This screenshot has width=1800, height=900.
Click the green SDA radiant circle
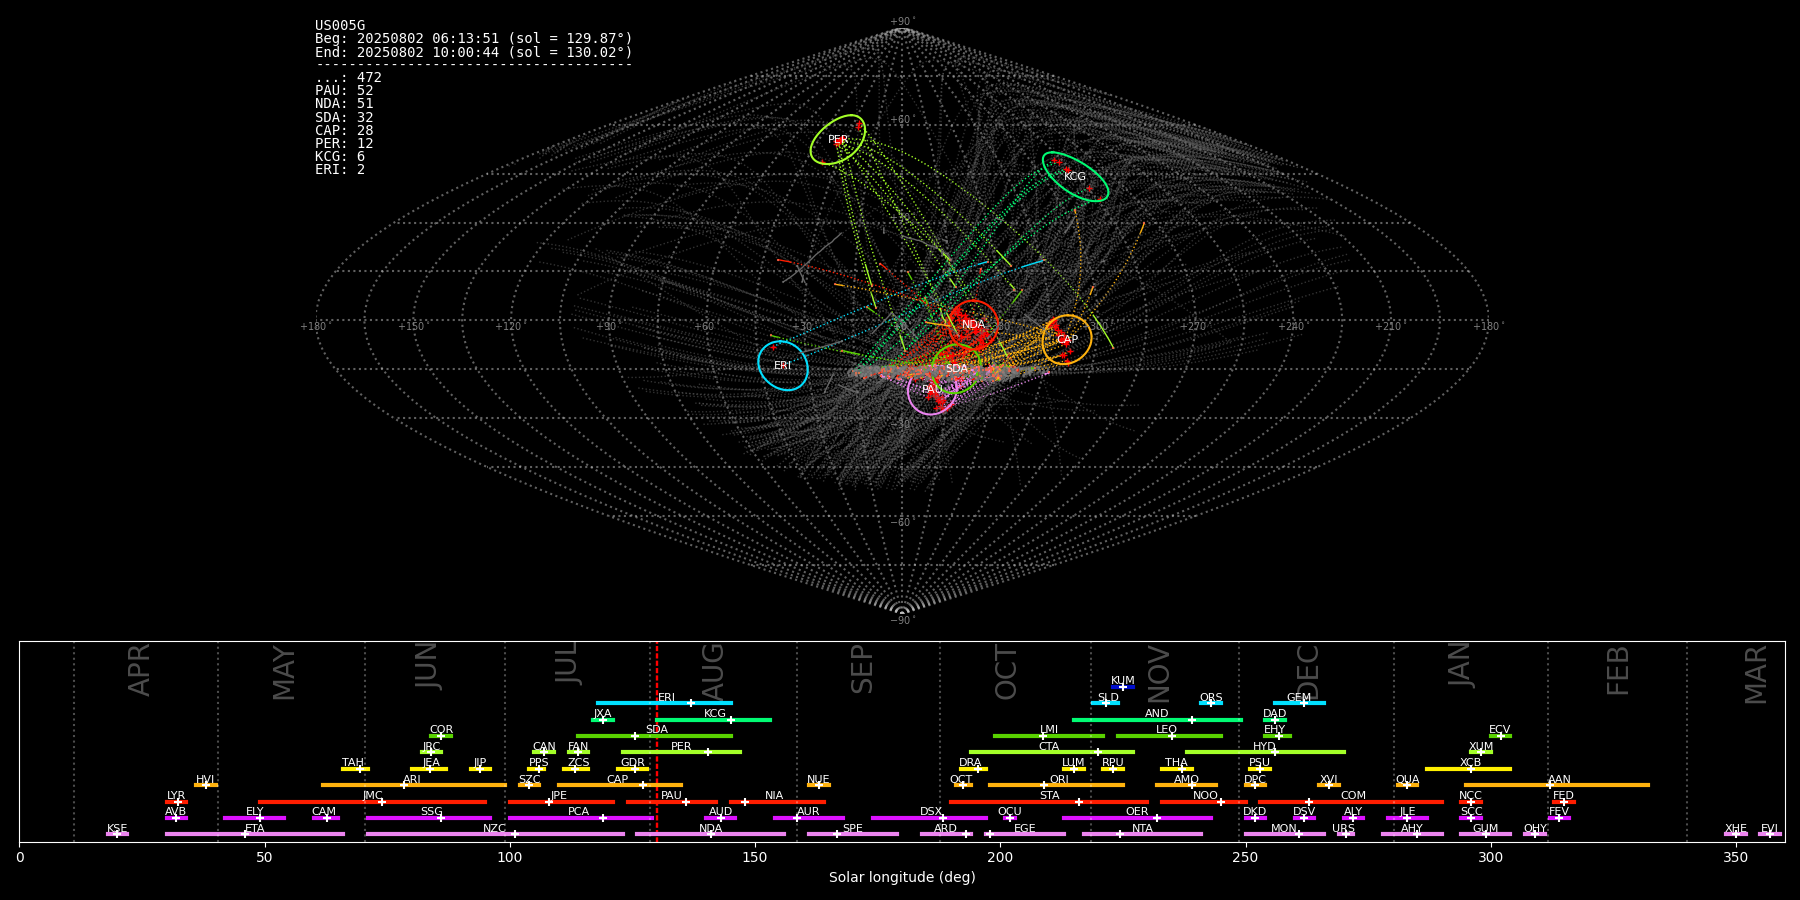click(x=957, y=369)
